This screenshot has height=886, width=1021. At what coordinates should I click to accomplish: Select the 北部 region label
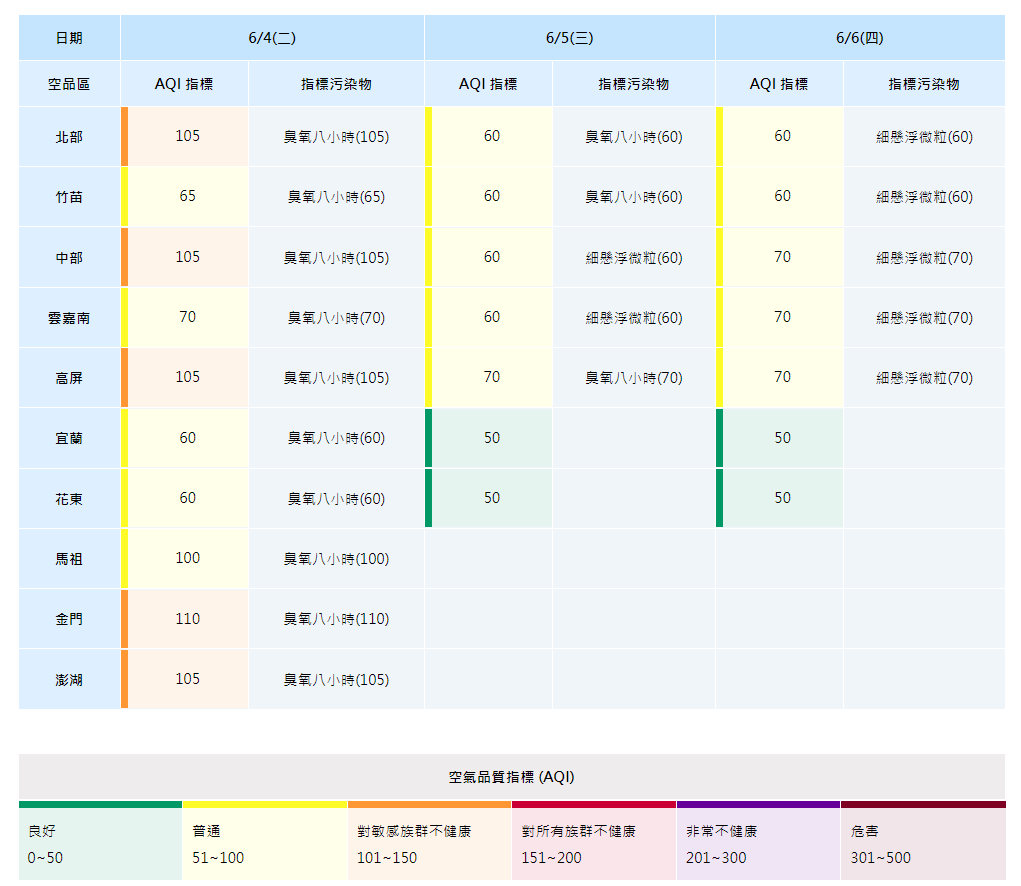tap(68, 136)
